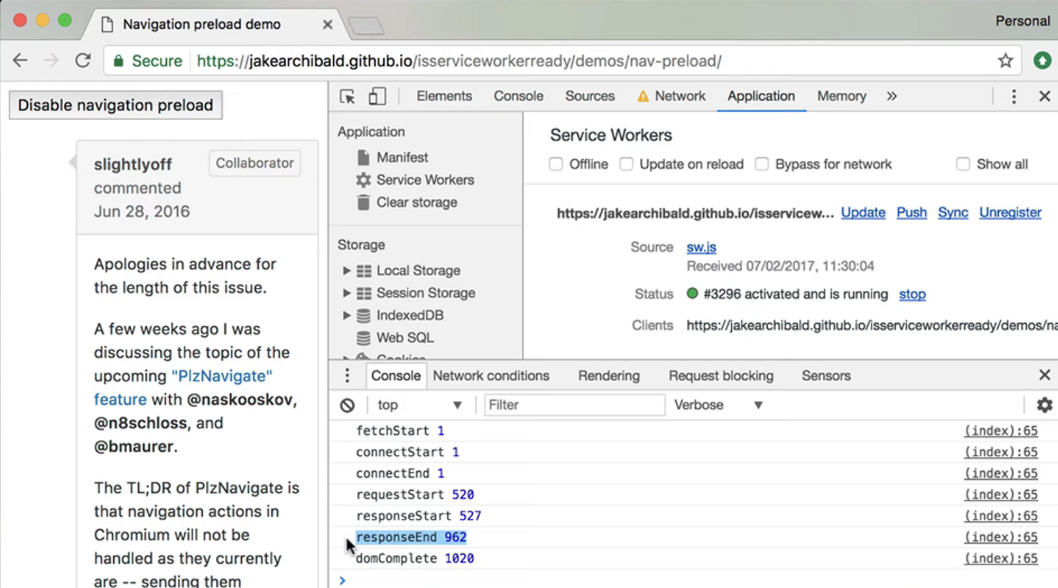
Task: Click the Sync link
Action: point(953,213)
